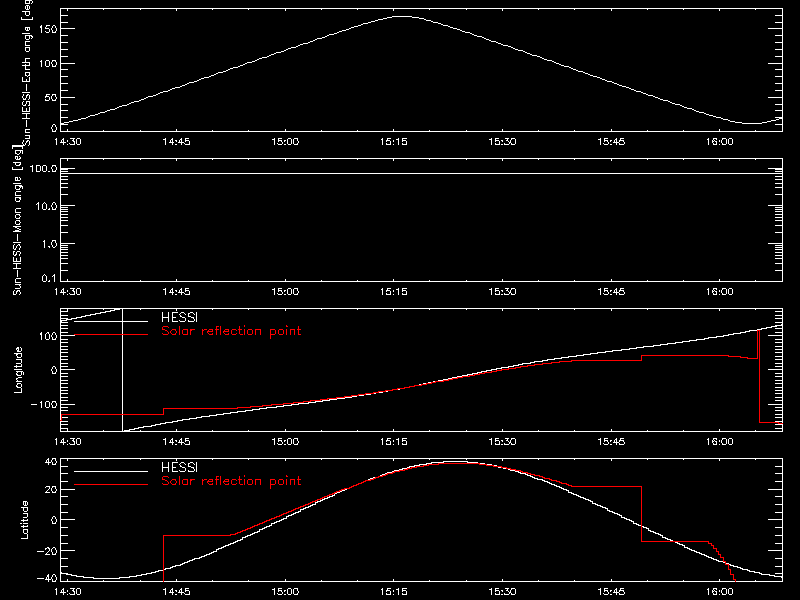Click 16:00 time label of Earth angle plot
Viewport: 800px width, 600px height.
720,142
